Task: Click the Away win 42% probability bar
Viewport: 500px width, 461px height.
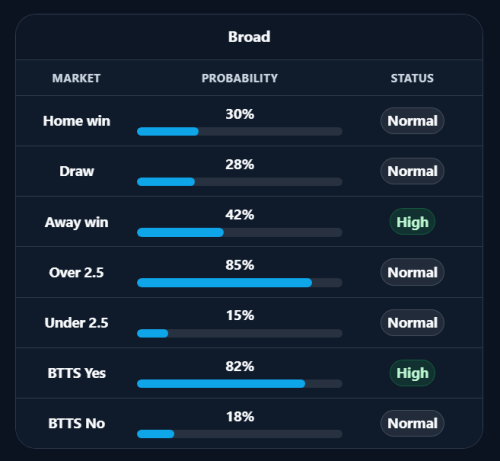Action: coord(240,232)
